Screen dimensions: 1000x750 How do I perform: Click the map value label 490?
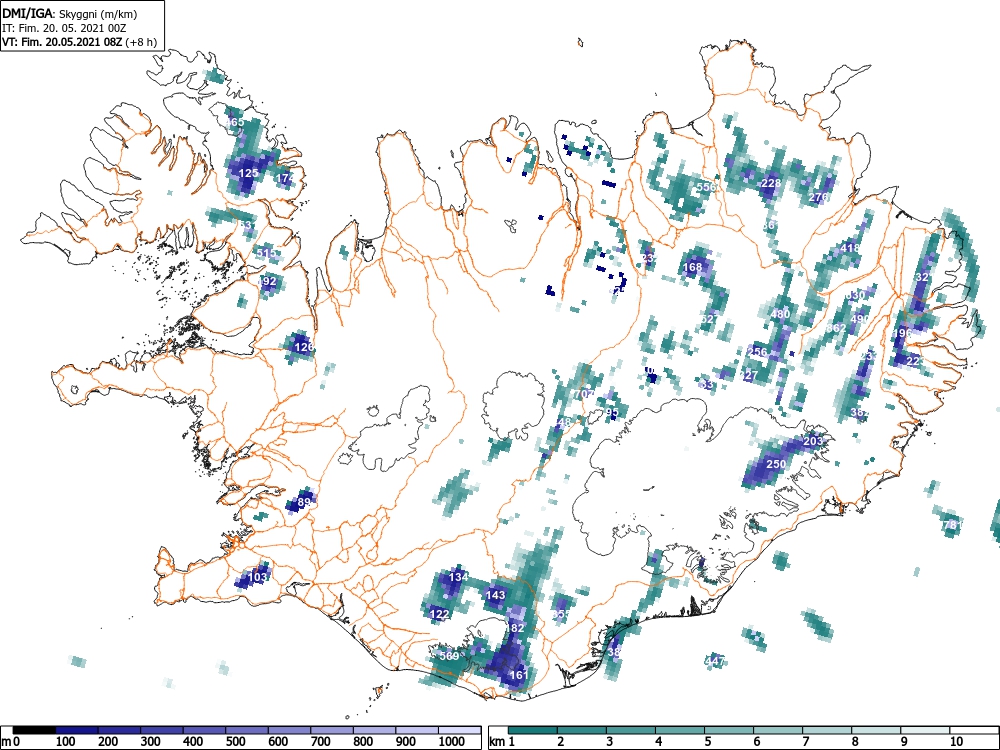(x=860, y=319)
